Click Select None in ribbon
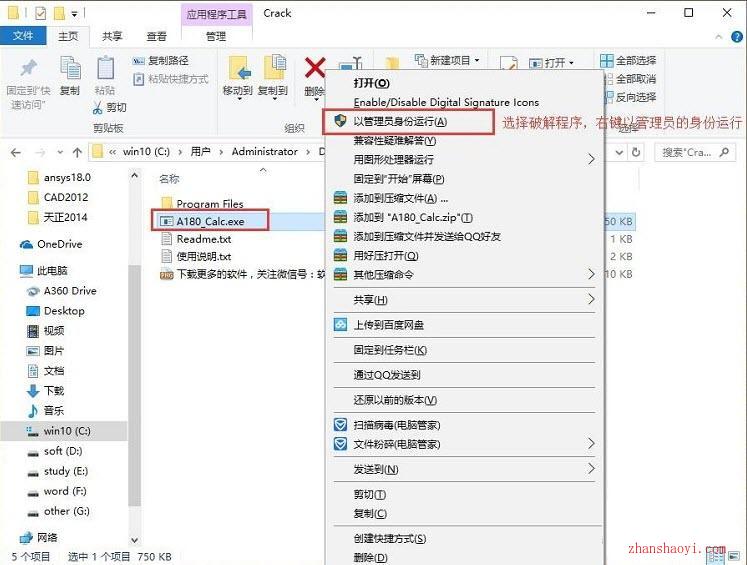This screenshot has width=747, height=565. 630,79
